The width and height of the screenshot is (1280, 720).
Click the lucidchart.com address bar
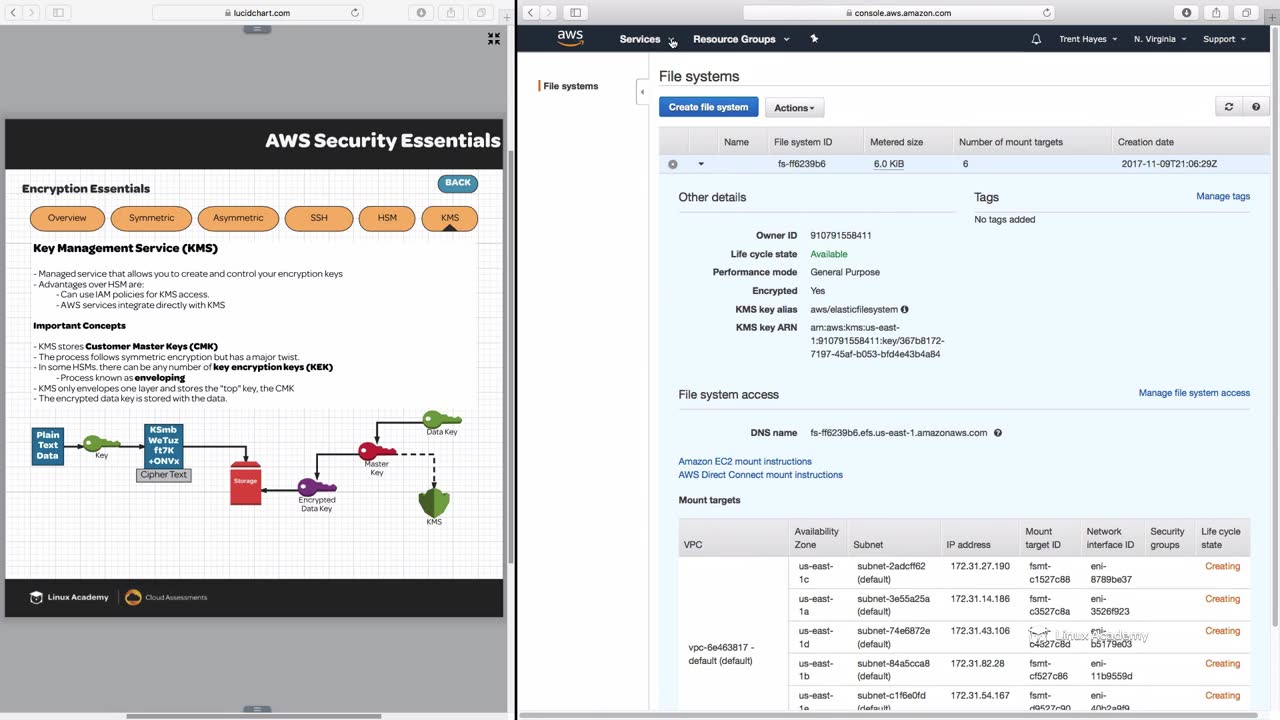258,13
